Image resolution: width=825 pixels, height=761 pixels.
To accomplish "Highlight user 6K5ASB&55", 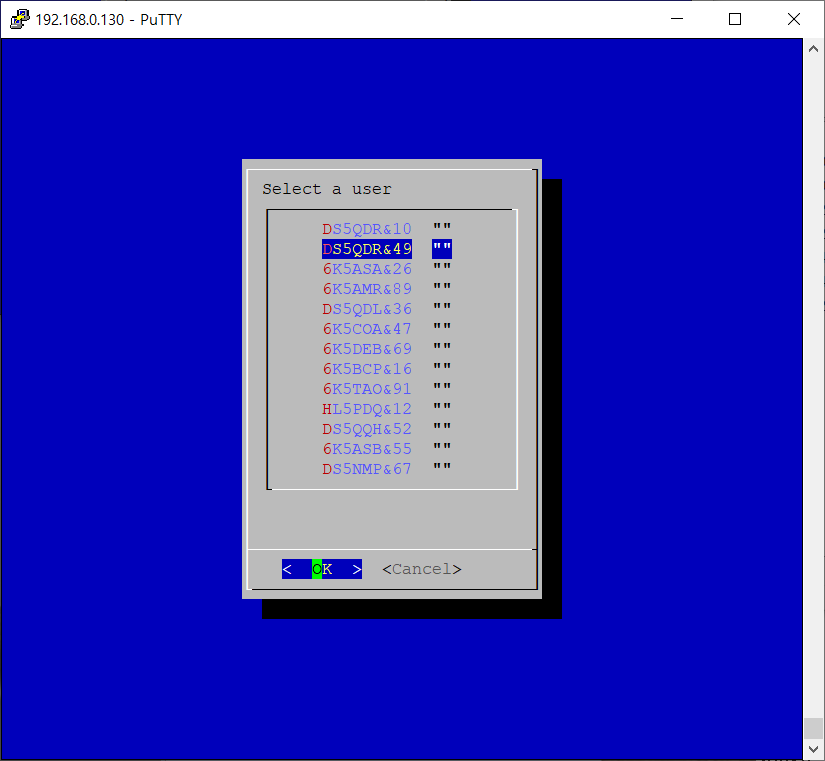I will [x=367, y=449].
